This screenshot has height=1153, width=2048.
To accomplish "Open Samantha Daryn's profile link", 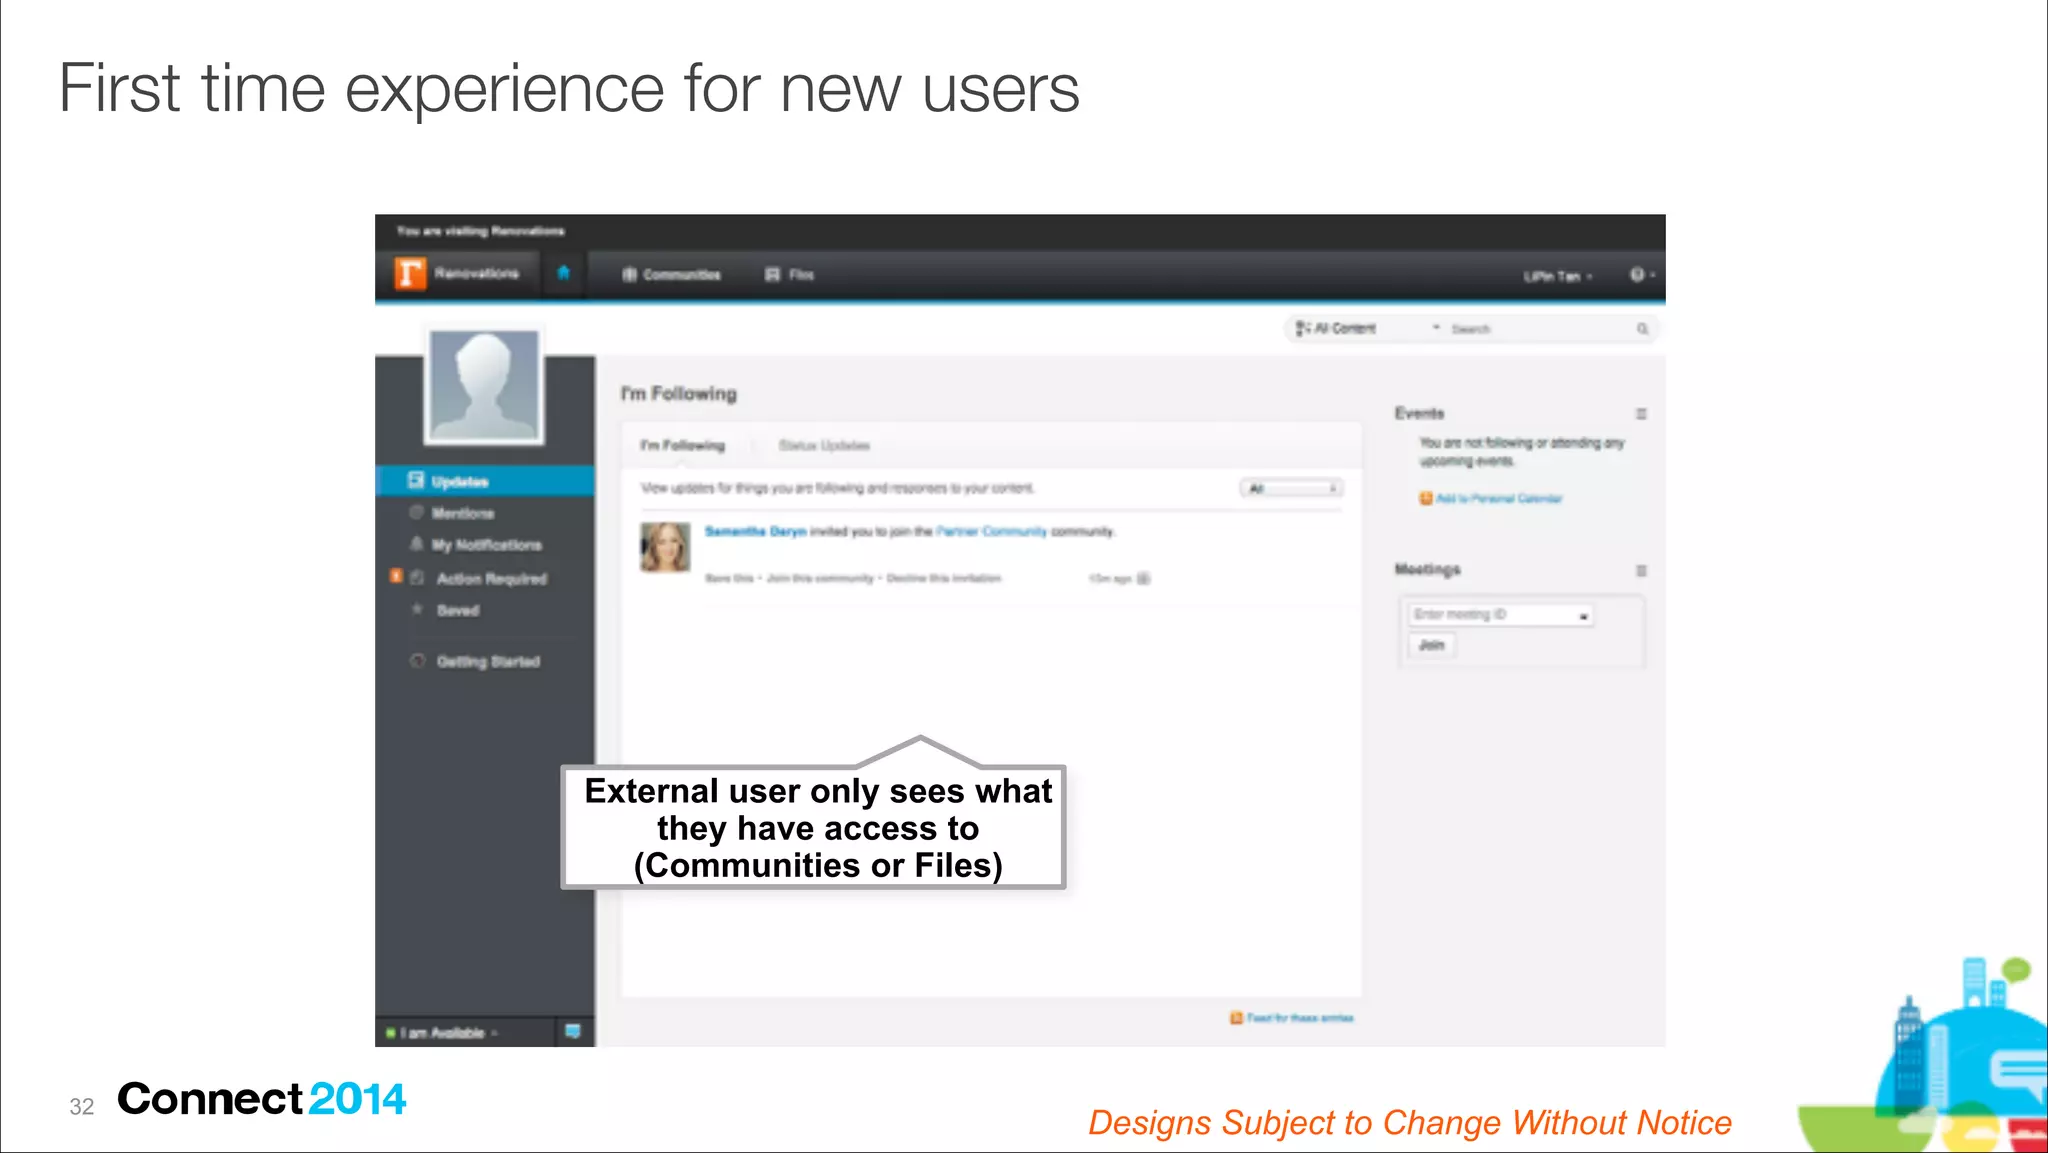I will [755, 531].
